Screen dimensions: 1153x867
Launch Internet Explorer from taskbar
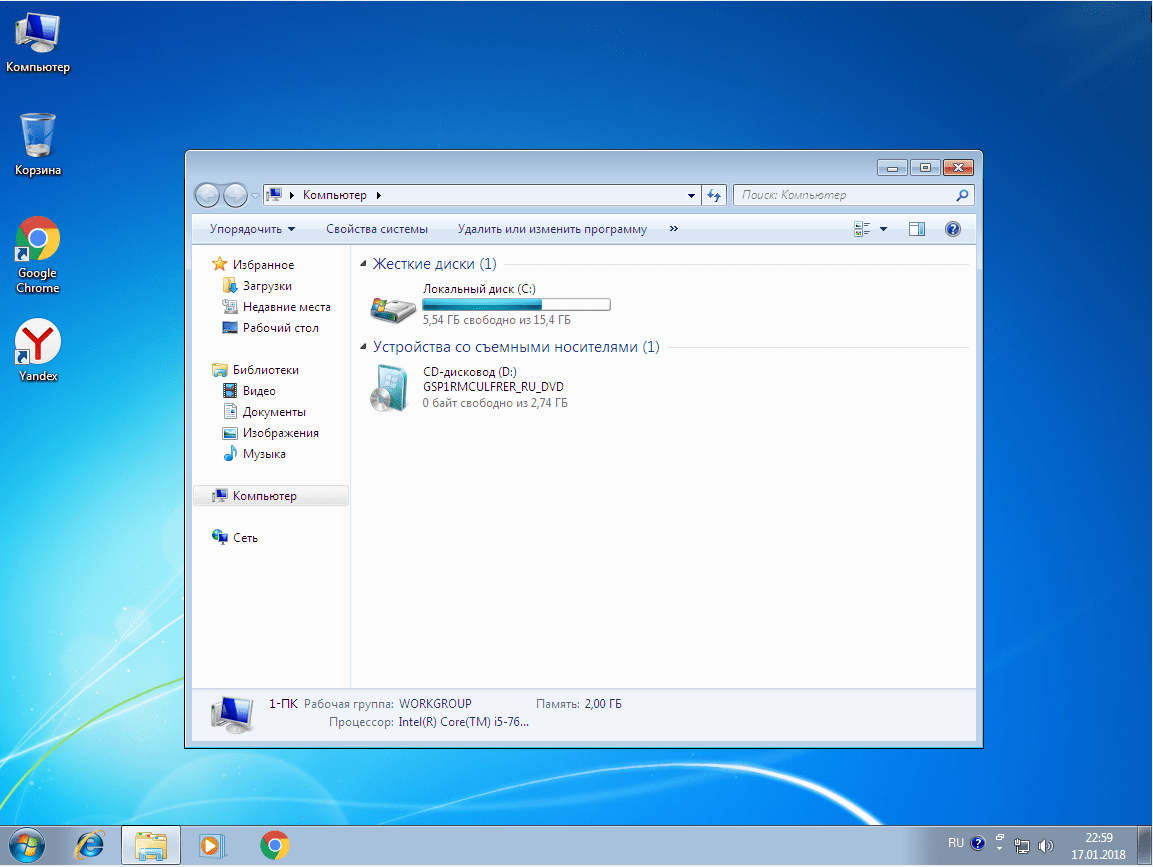[89, 846]
